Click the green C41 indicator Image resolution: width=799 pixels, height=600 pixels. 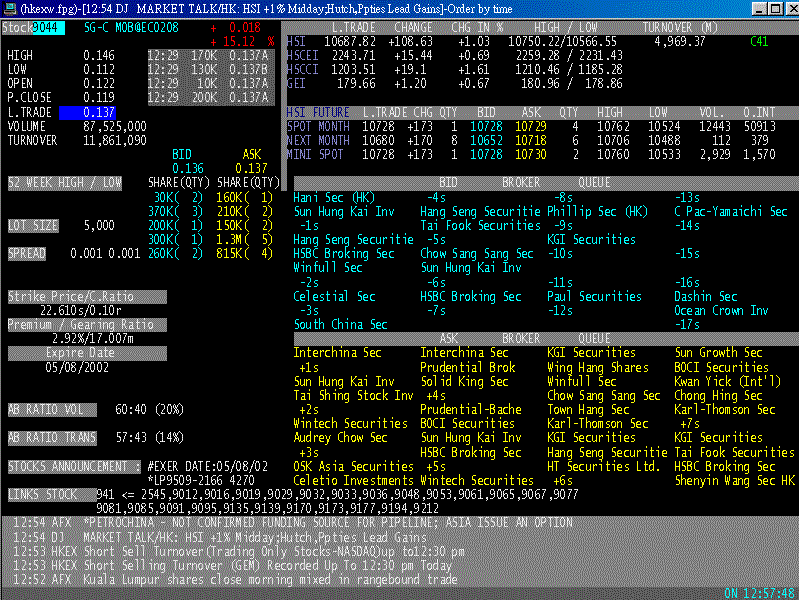pos(759,42)
